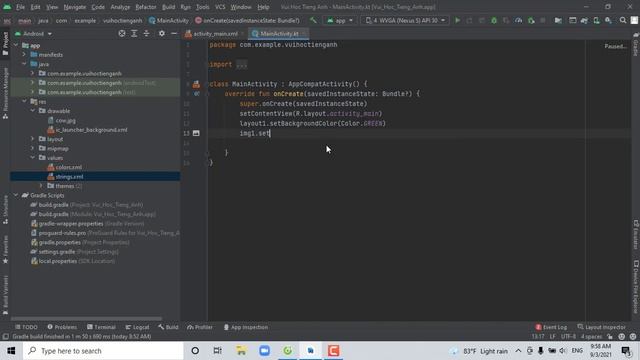Screen dimensions: 640x360
Task: Open the VCS menu
Action: click(x=220, y=7)
